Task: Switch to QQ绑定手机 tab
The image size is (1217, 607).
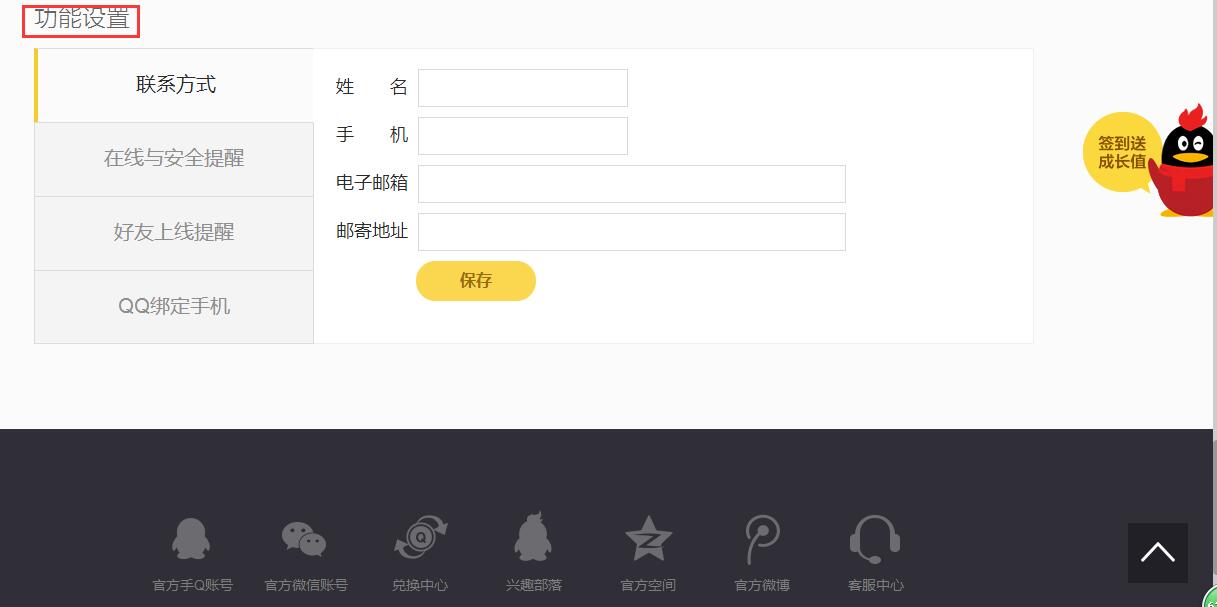Action: pyautogui.click(x=174, y=307)
